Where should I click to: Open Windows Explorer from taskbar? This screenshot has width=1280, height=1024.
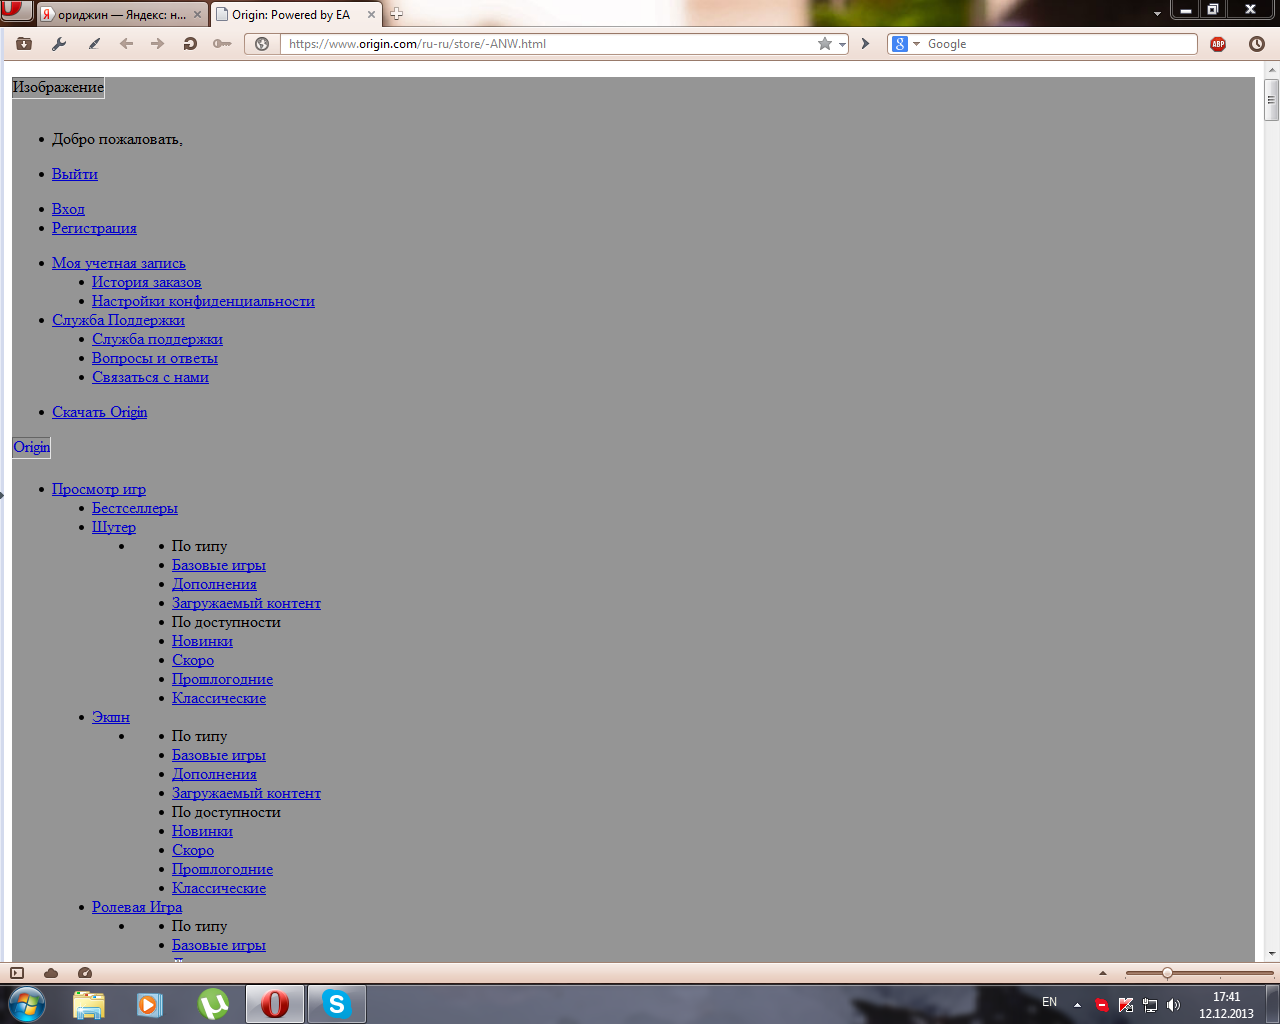click(x=89, y=1004)
